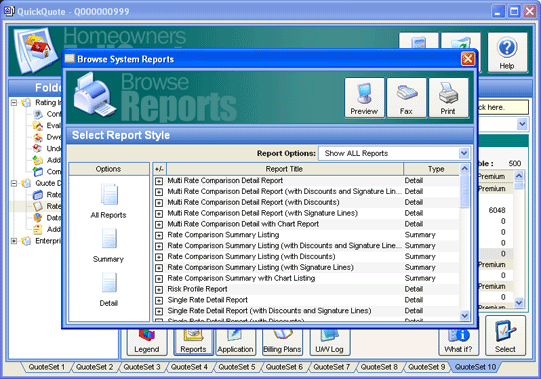Switch to QuoteSet 7 tab
The width and height of the screenshot is (541, 379).
(332, 367)
